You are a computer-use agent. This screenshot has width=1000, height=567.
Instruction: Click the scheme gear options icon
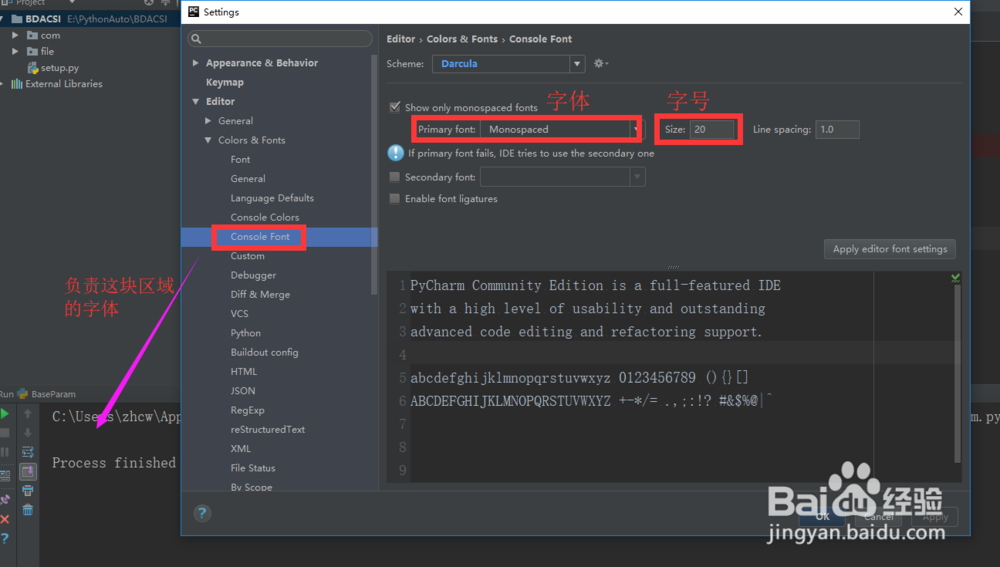point(600,63)
